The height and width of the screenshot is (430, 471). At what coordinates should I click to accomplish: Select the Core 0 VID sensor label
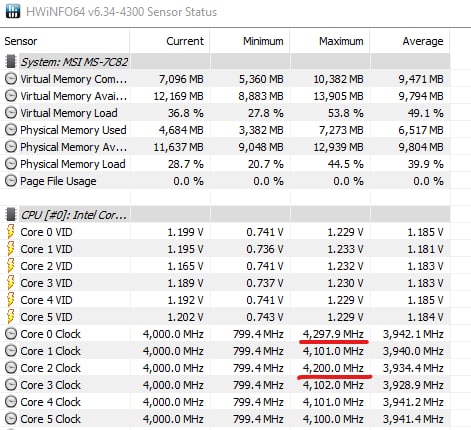point(46,232)
